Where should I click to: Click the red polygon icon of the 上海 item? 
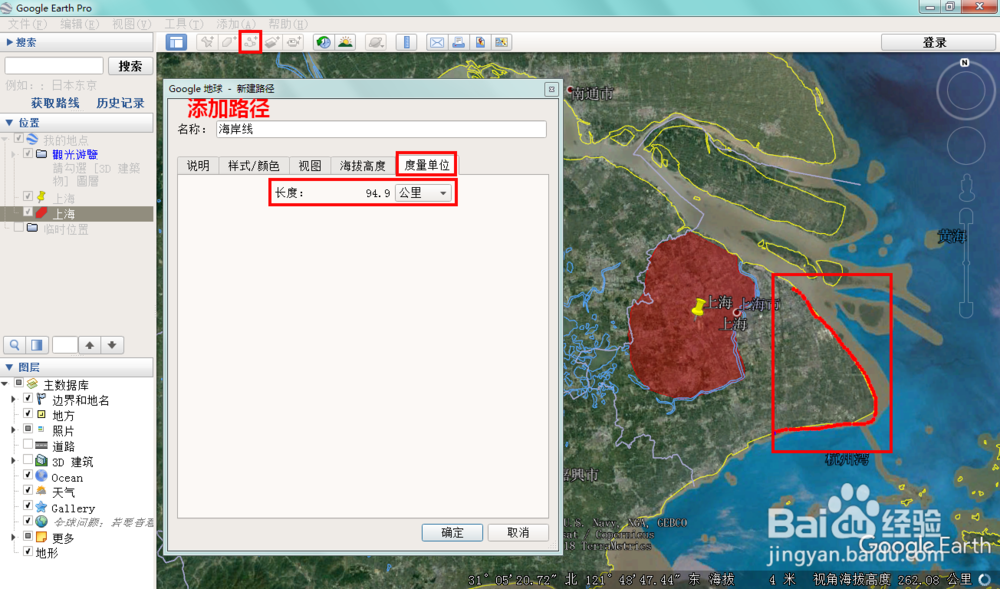coord(41,214)
